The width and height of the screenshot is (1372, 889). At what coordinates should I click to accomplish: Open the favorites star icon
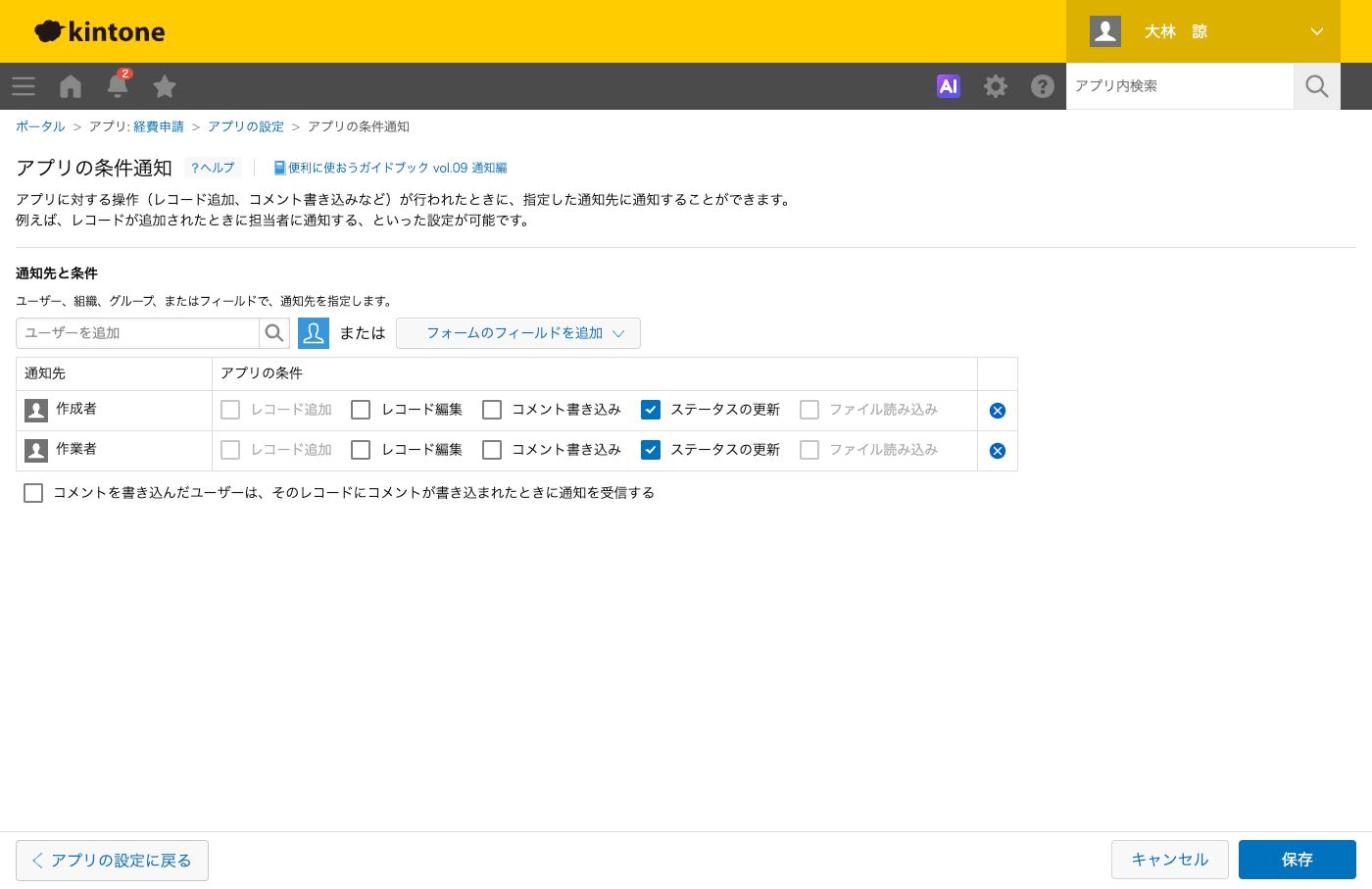pos(165,86)
